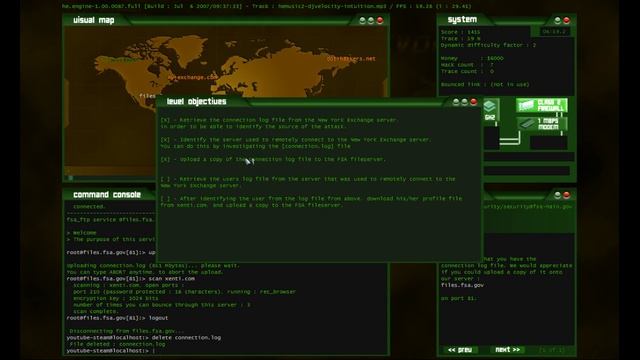The height and width of the screenshot is (360, 640).
Task: Click the first objective about retrieving connection log
Action: [x=279, y=123]
